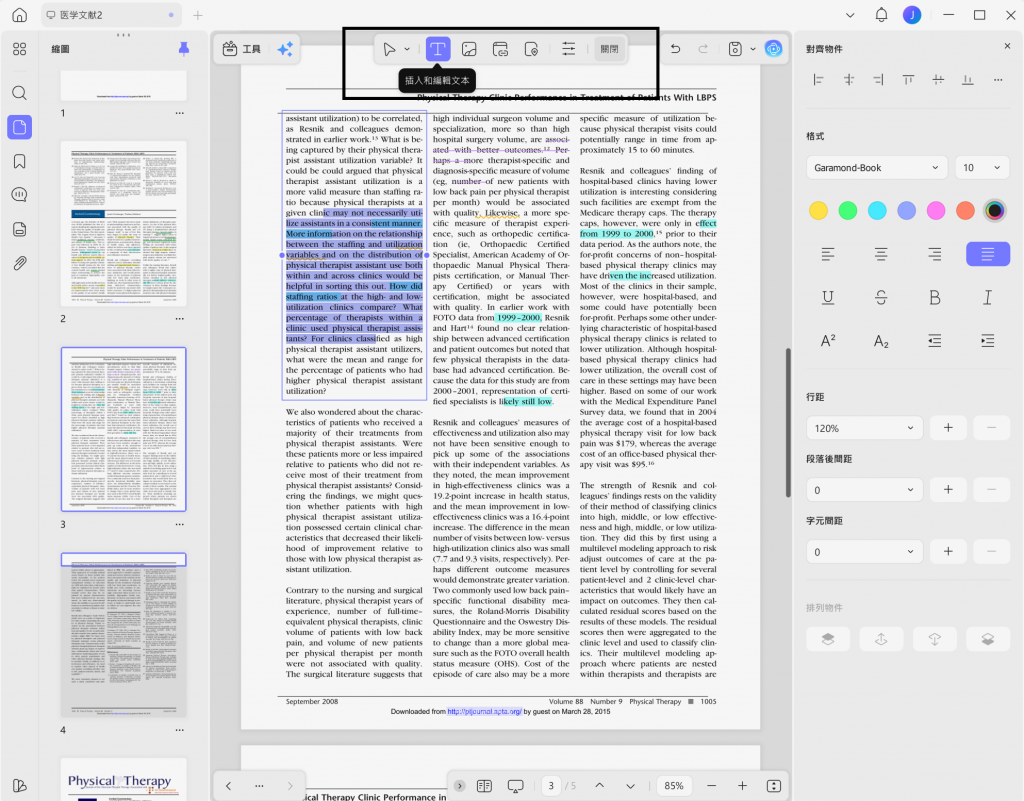Viewport: 1024px width, 801px height.
Task: Toggle underline formatting
Action: click(x=828, y=298)
